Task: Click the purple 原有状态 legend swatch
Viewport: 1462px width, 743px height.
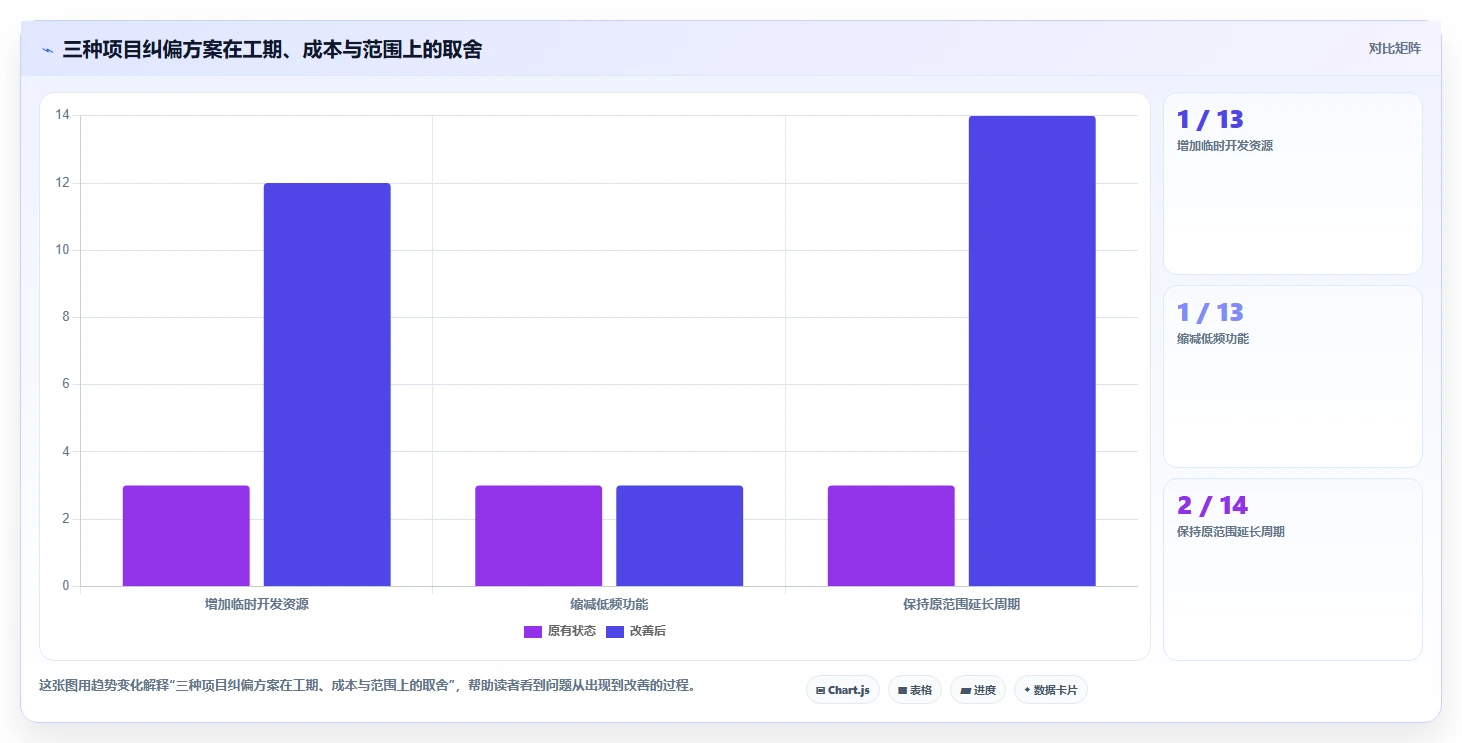Action: [533, 631]
